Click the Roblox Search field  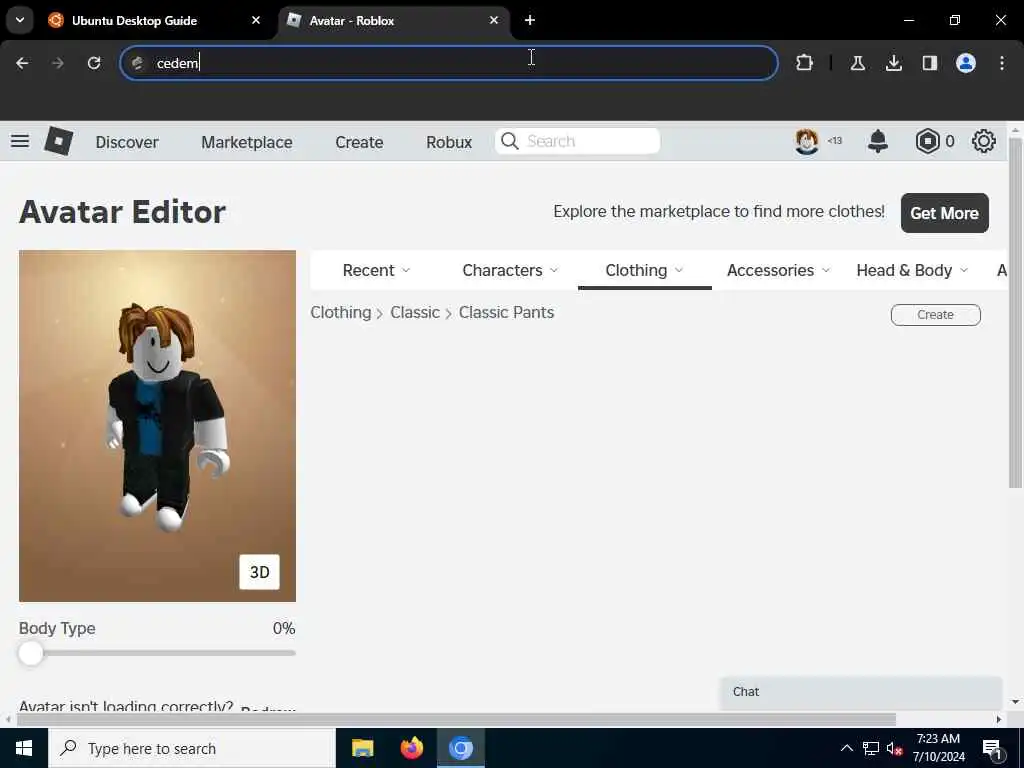coord(577,141)
